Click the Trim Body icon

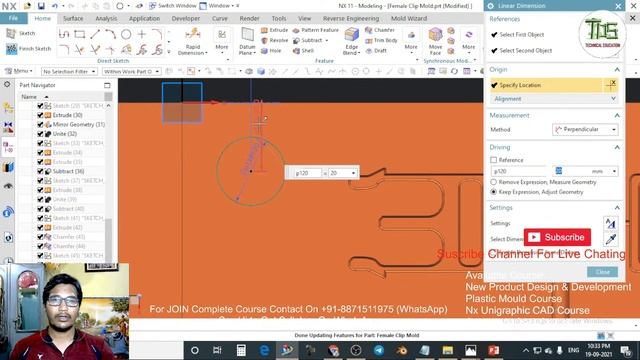click(x=369, y=40)
